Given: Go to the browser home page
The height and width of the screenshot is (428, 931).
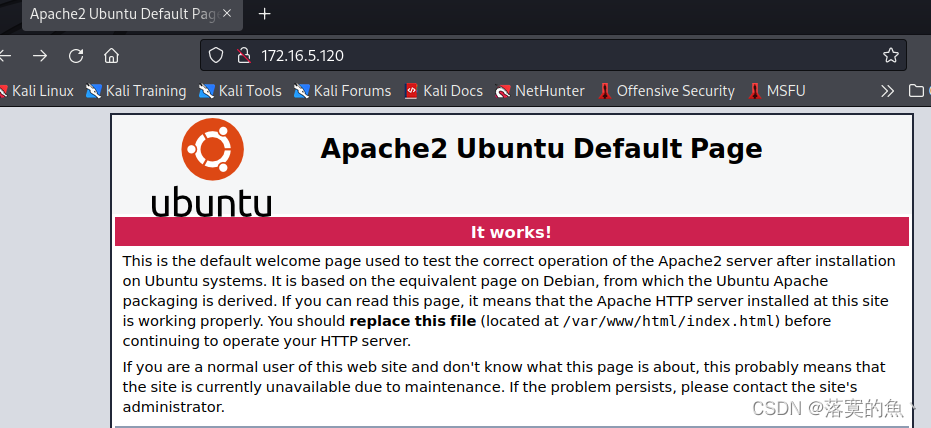Looking at the screenshot, I should 112,55.
